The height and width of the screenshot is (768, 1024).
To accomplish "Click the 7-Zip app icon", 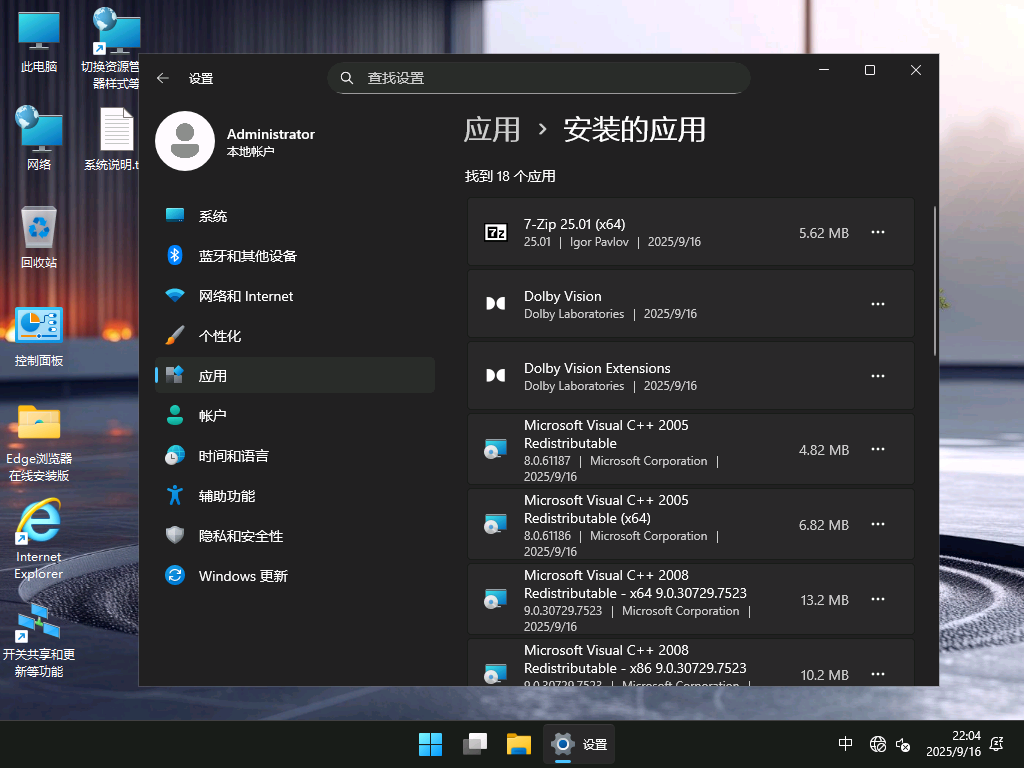I will tap(496, 232).
